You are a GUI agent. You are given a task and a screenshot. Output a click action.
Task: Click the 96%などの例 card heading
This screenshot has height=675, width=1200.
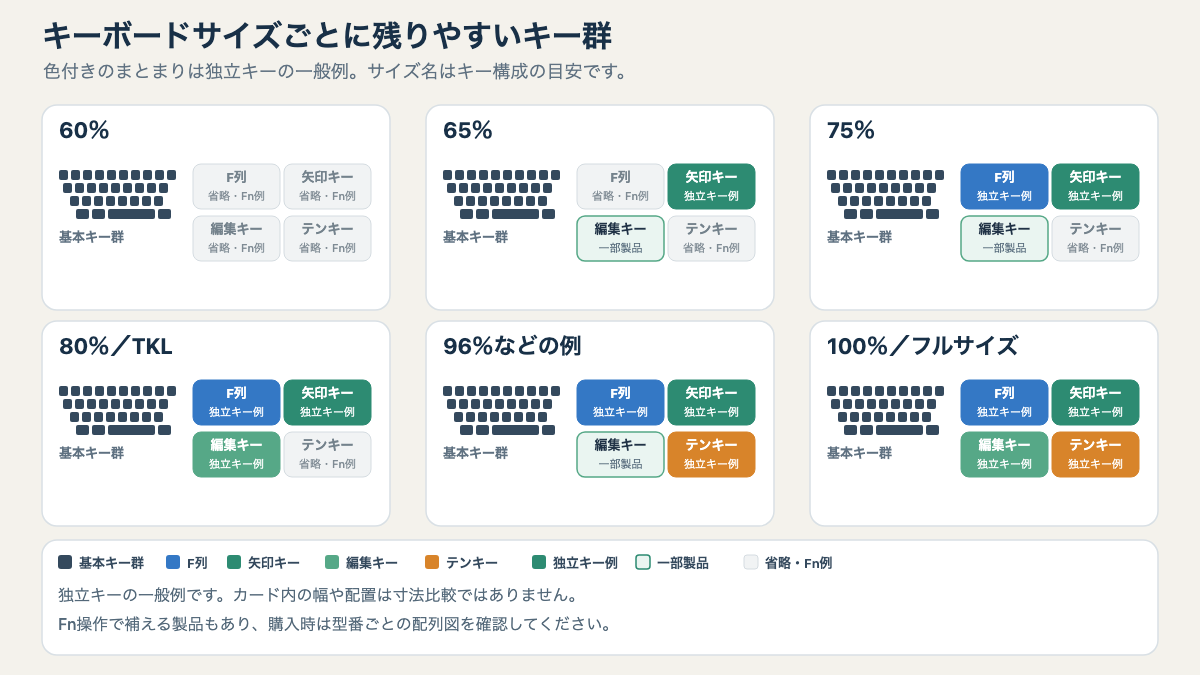coord(512,346)
